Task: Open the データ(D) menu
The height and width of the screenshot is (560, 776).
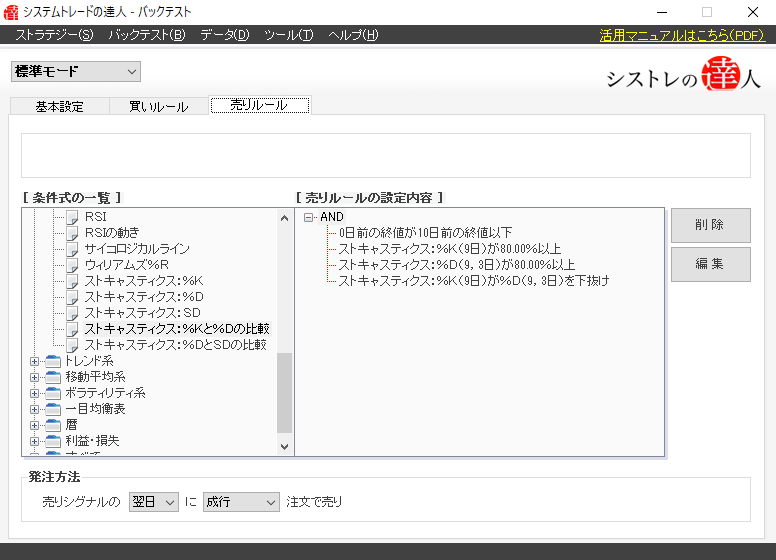Action: coord(225,35)
